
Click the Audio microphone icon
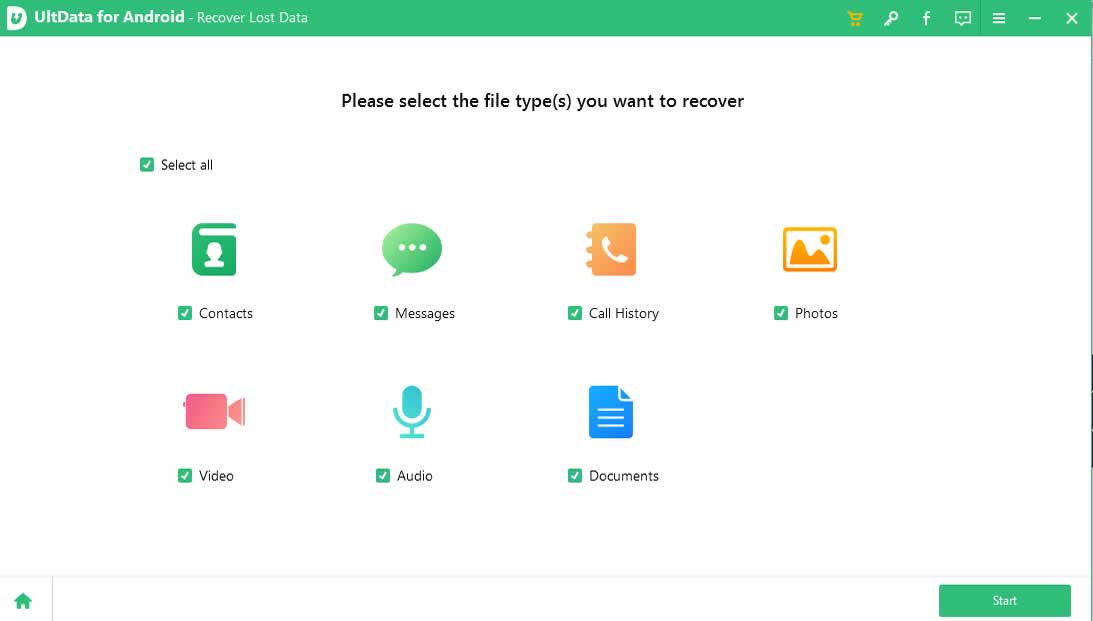411,411
